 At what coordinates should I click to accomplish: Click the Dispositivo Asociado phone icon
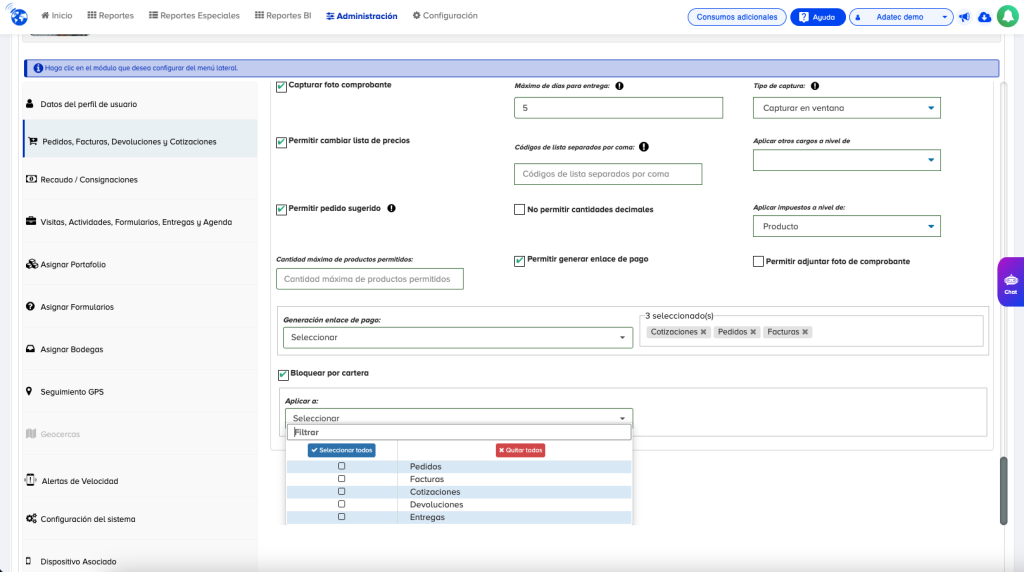click(x=28, y=561)
